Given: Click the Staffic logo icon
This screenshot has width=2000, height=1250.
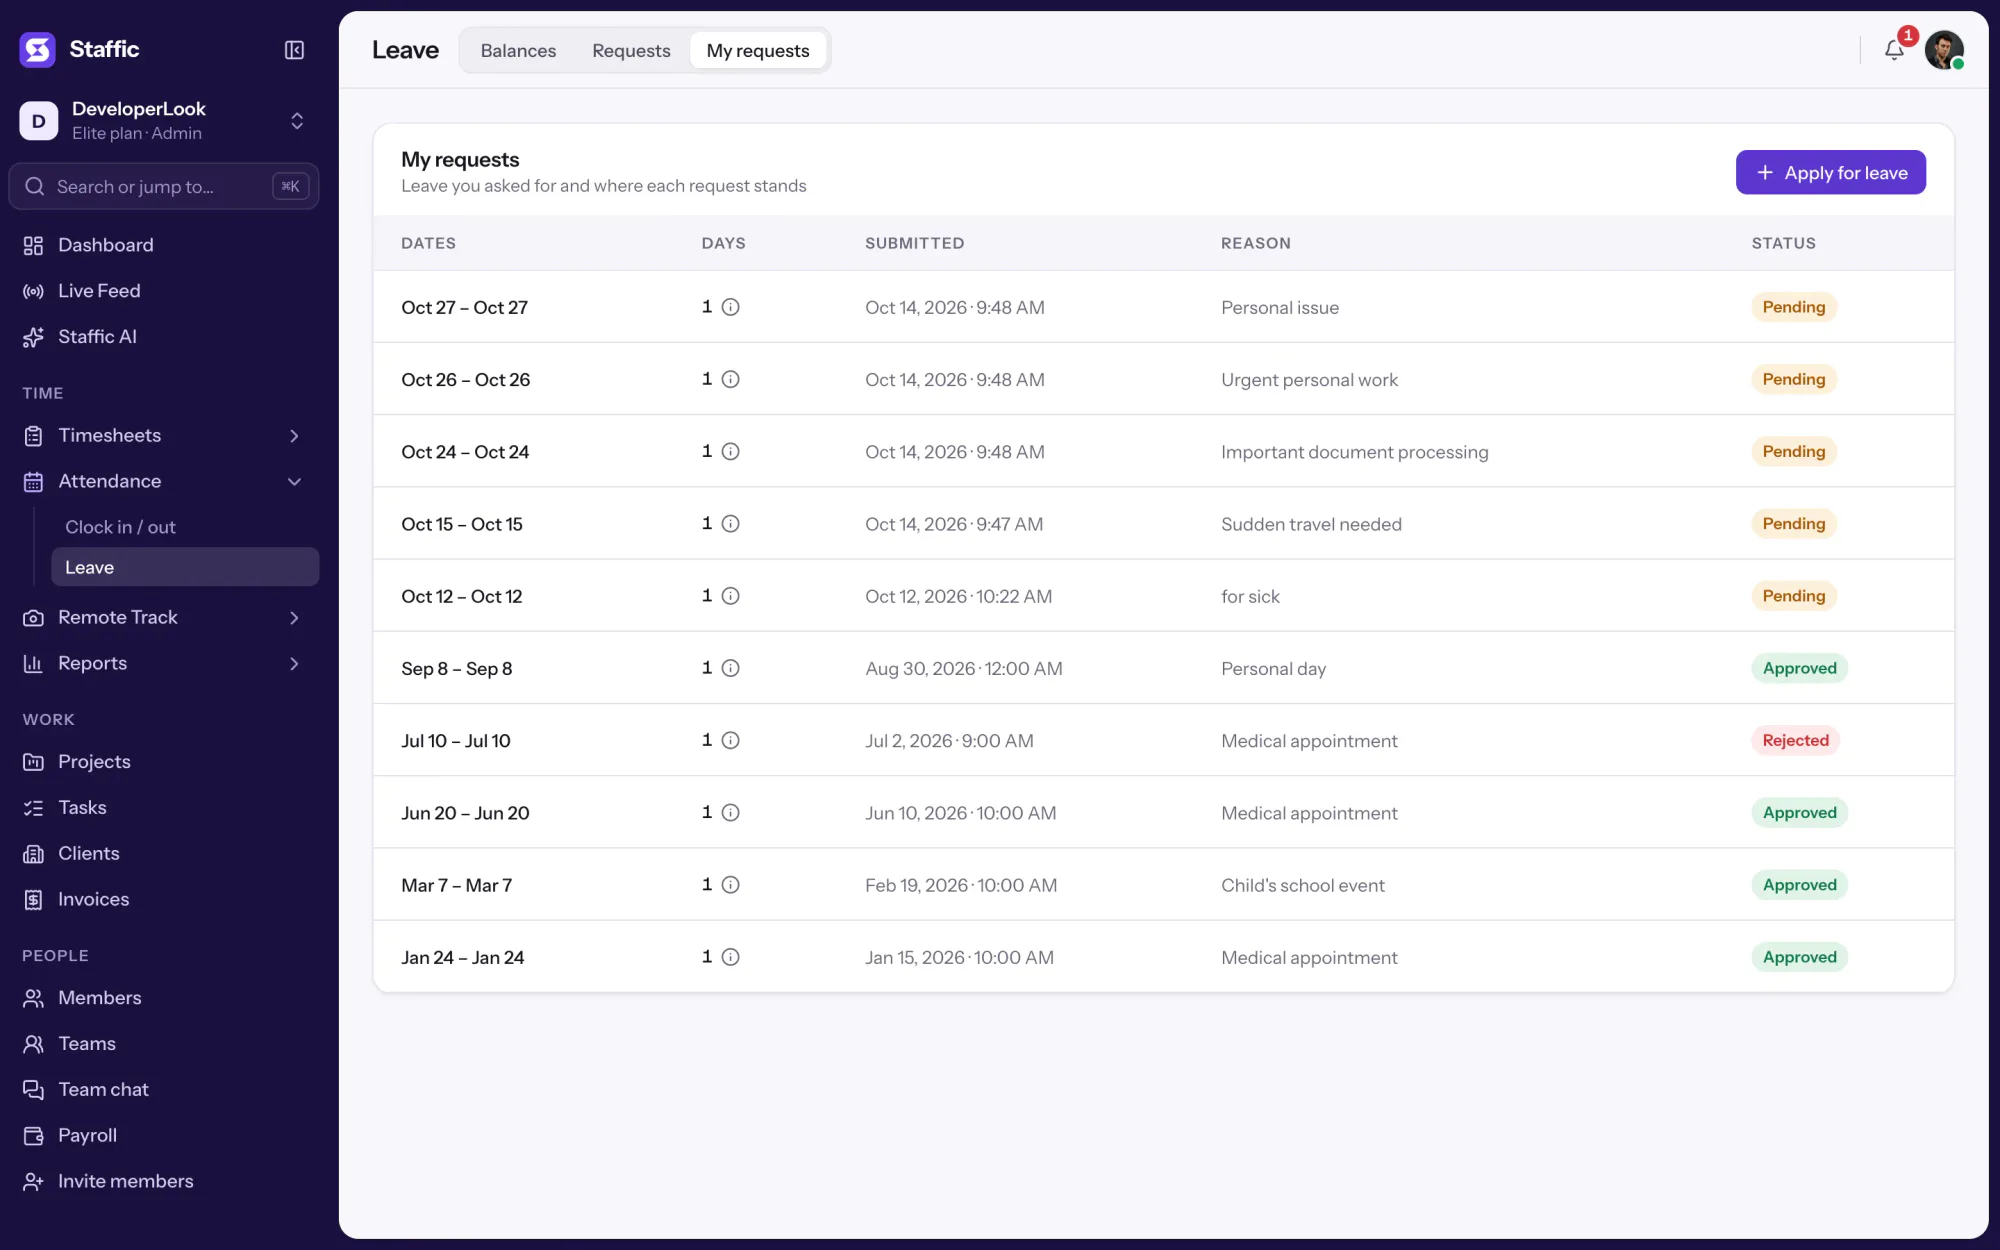Looking at the screenshot, I should (x=38, y=49).
